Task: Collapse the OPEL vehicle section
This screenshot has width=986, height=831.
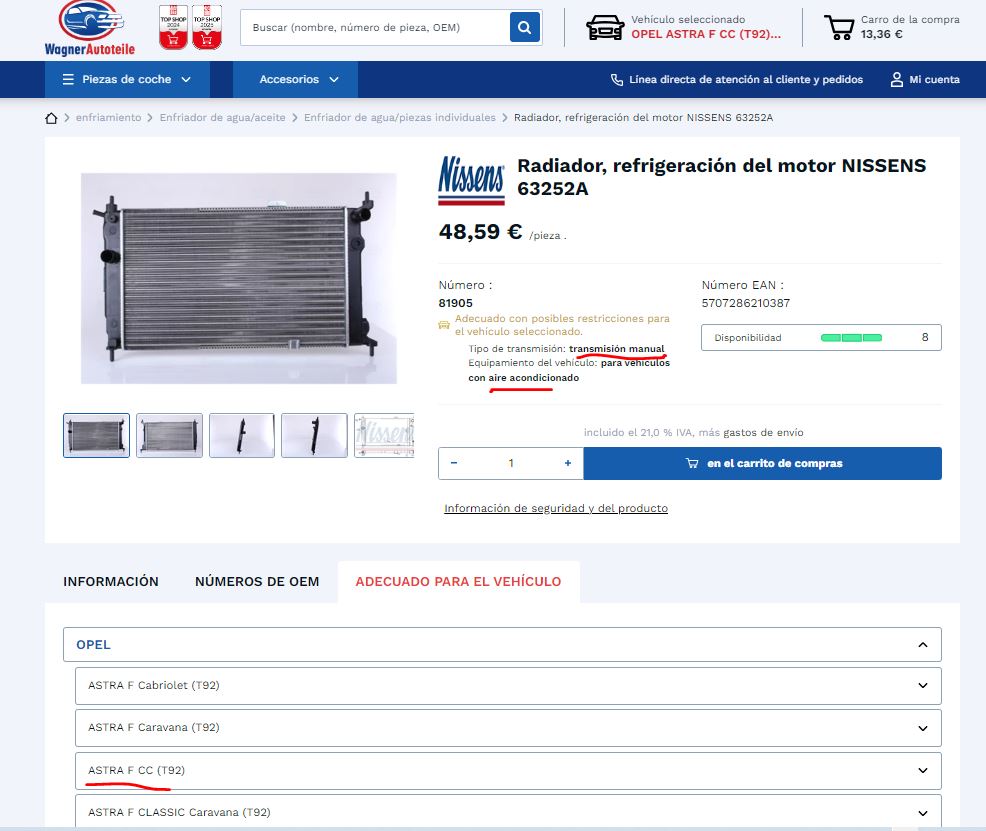Action: tap(922, 645)
